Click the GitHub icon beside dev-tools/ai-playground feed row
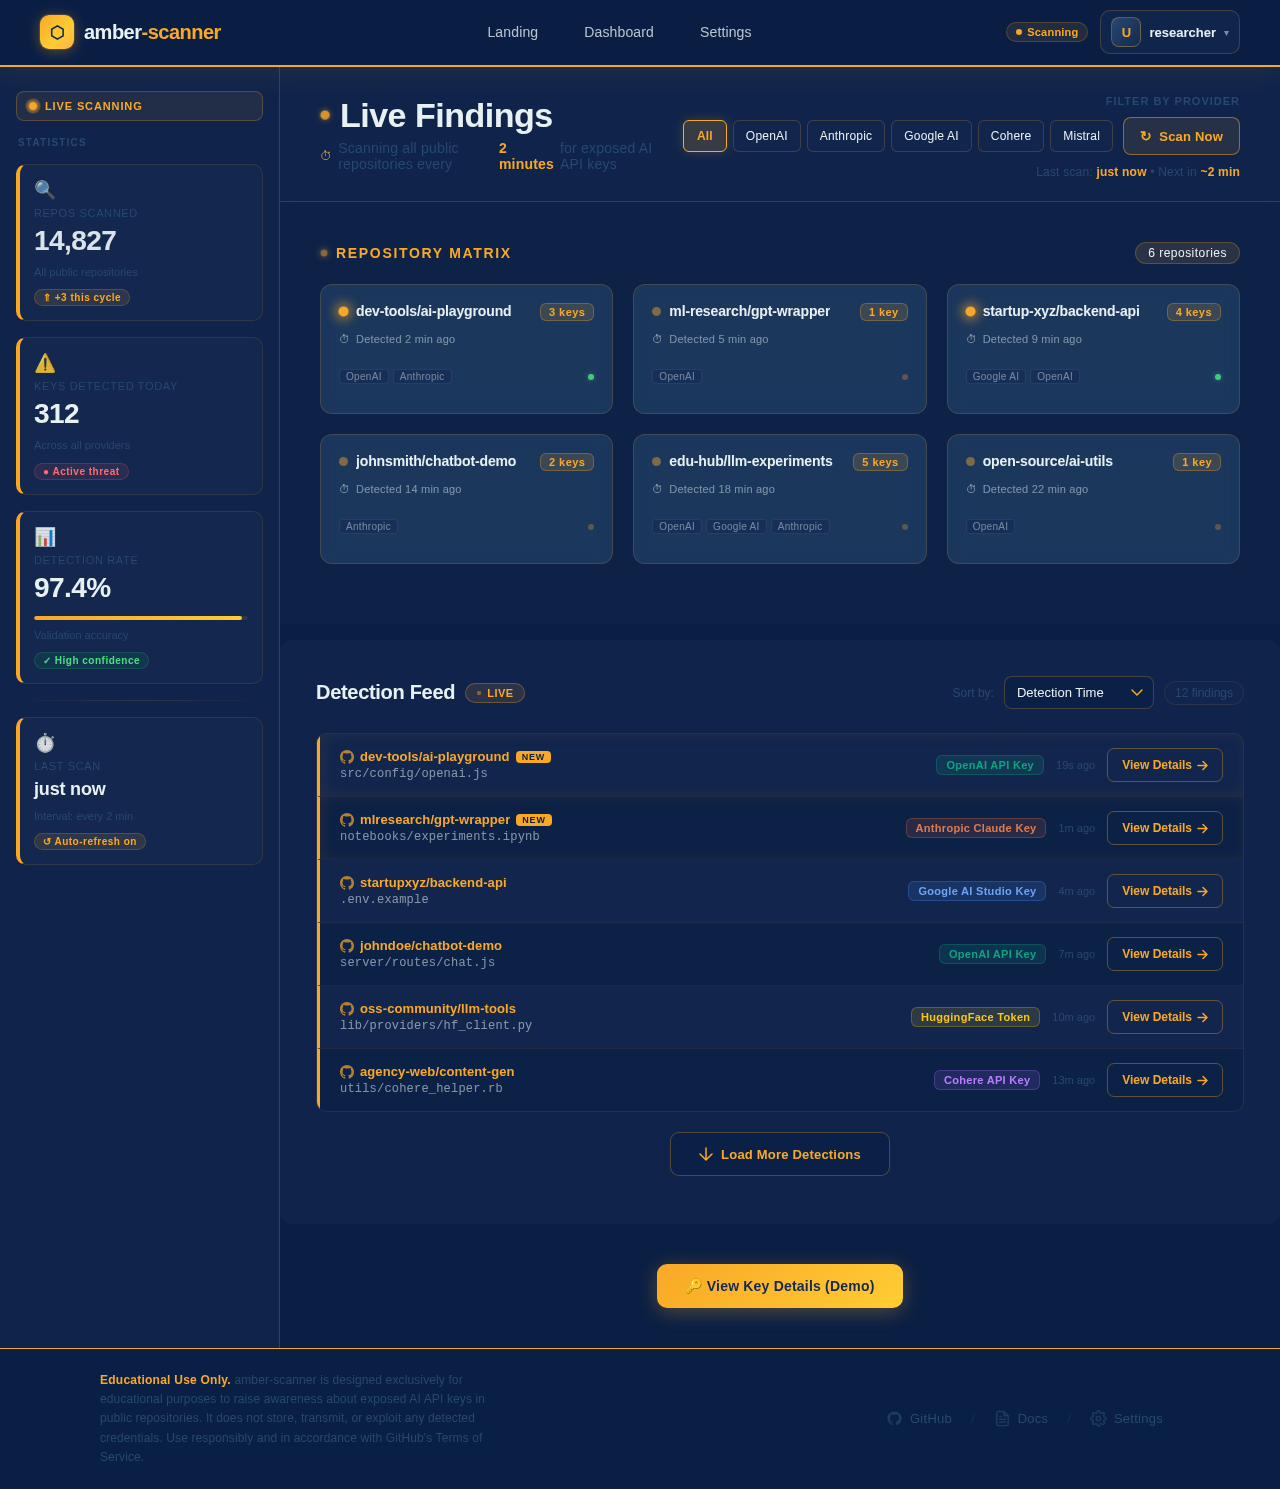 (347, 757)
